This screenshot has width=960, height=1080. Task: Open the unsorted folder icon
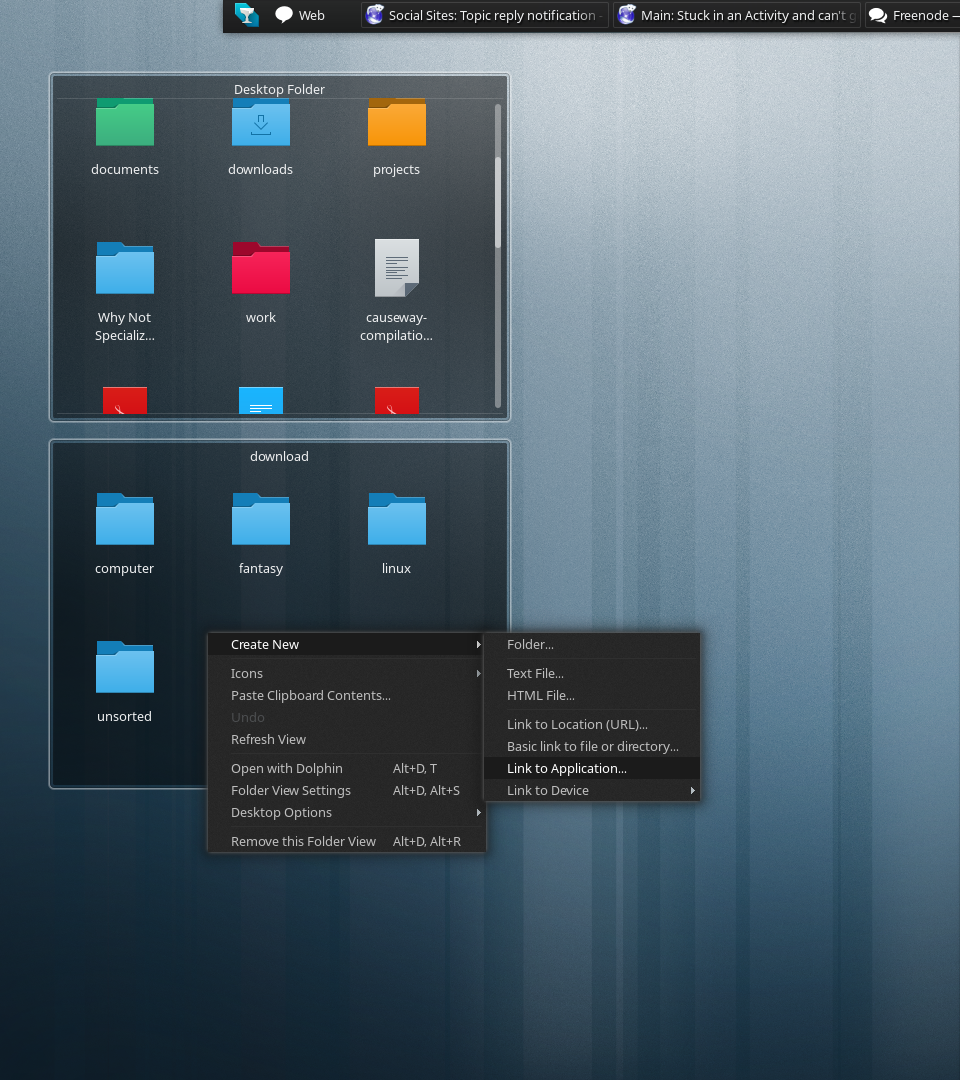tap(125, 667)
